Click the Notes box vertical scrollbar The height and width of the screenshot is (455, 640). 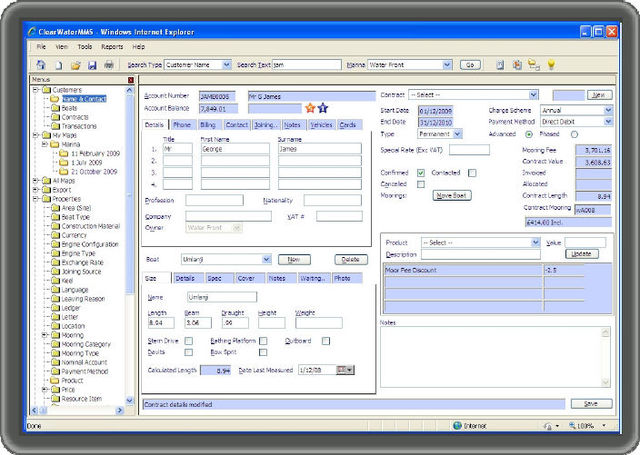605,357
